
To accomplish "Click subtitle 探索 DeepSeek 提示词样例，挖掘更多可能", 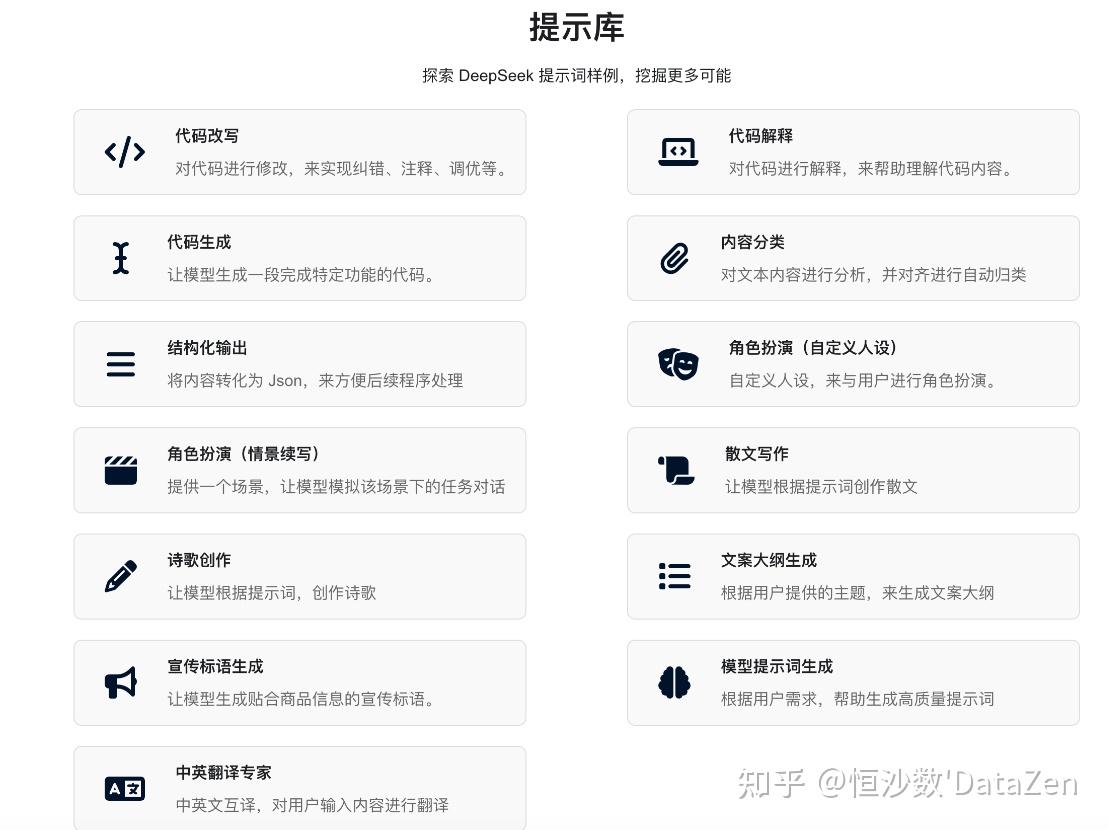I will (x=577, y=76).
